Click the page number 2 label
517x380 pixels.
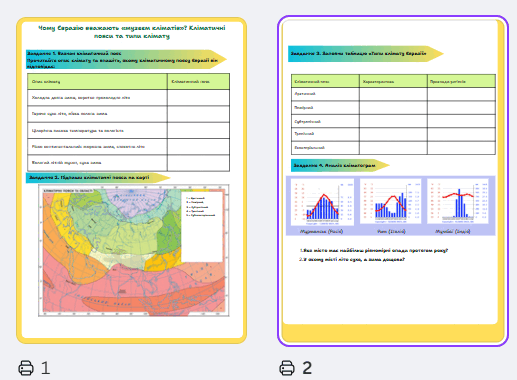(307, 368)
